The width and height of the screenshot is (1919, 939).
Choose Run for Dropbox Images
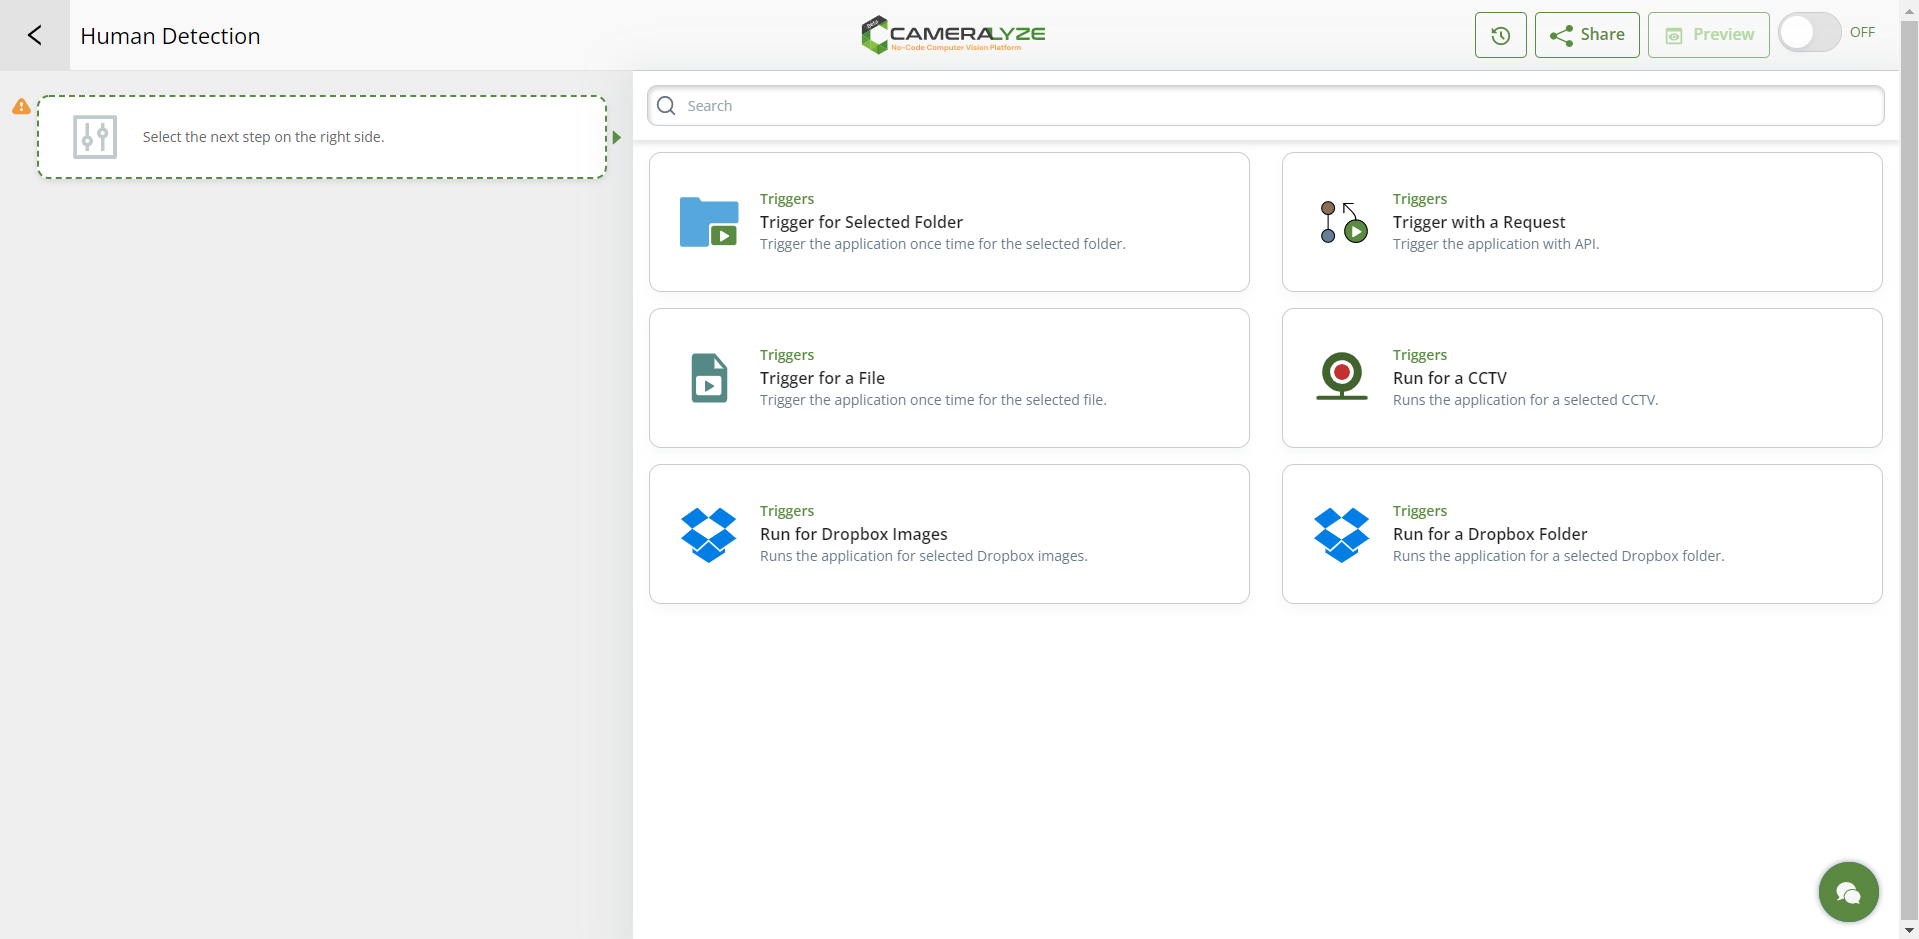(x=949, y=534)
